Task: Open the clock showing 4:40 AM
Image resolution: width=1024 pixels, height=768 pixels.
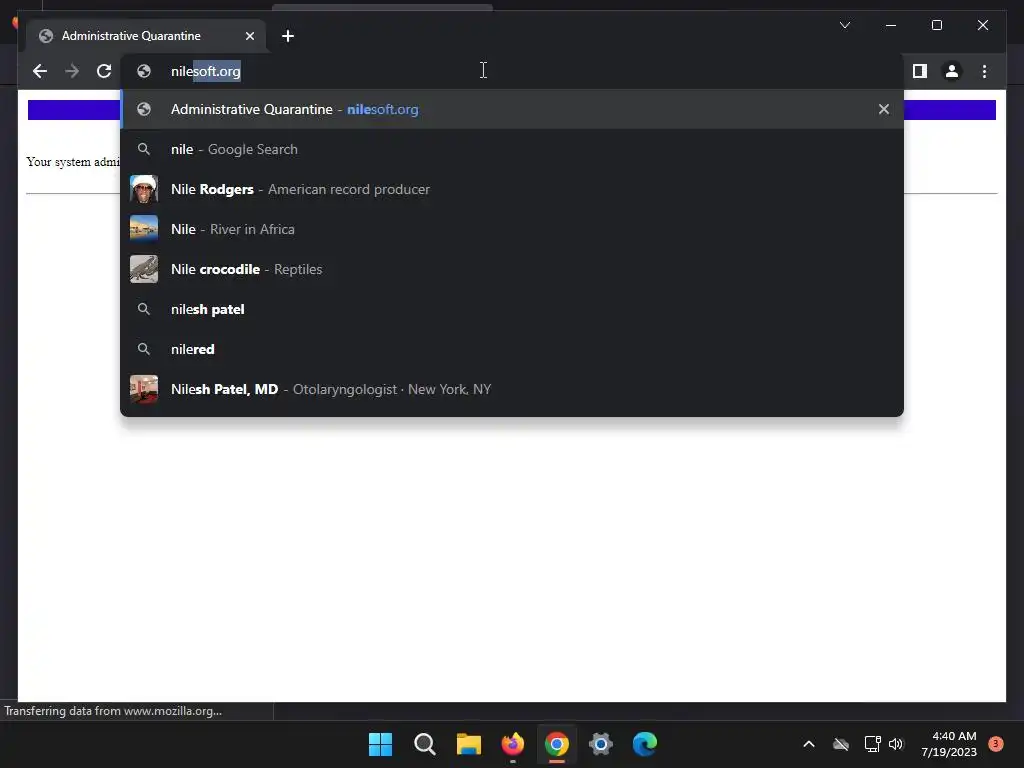Action: coord(949,744)
